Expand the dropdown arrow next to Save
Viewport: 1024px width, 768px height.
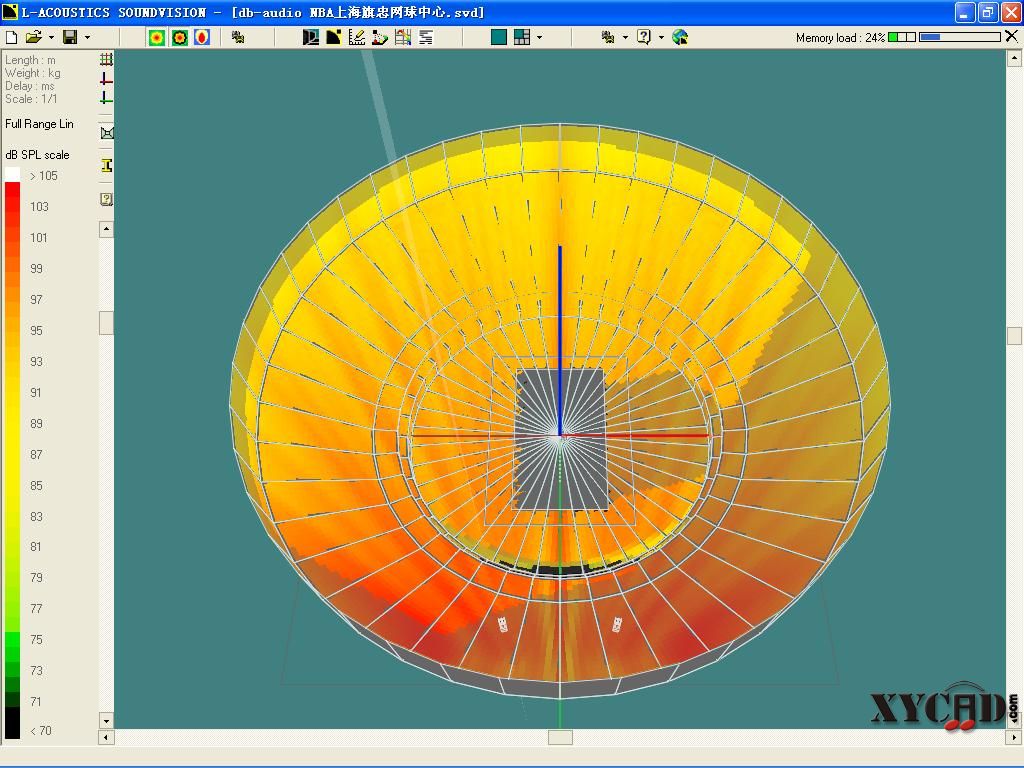coord(88,38)
